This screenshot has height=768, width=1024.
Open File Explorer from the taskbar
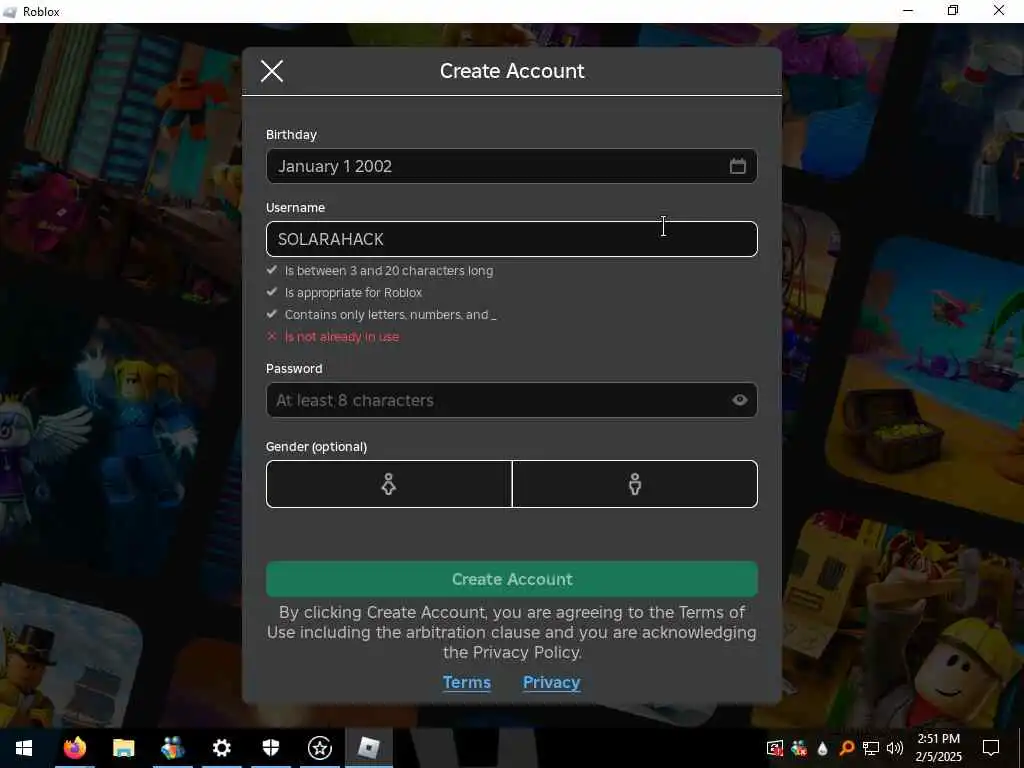(x=123, y=748)
